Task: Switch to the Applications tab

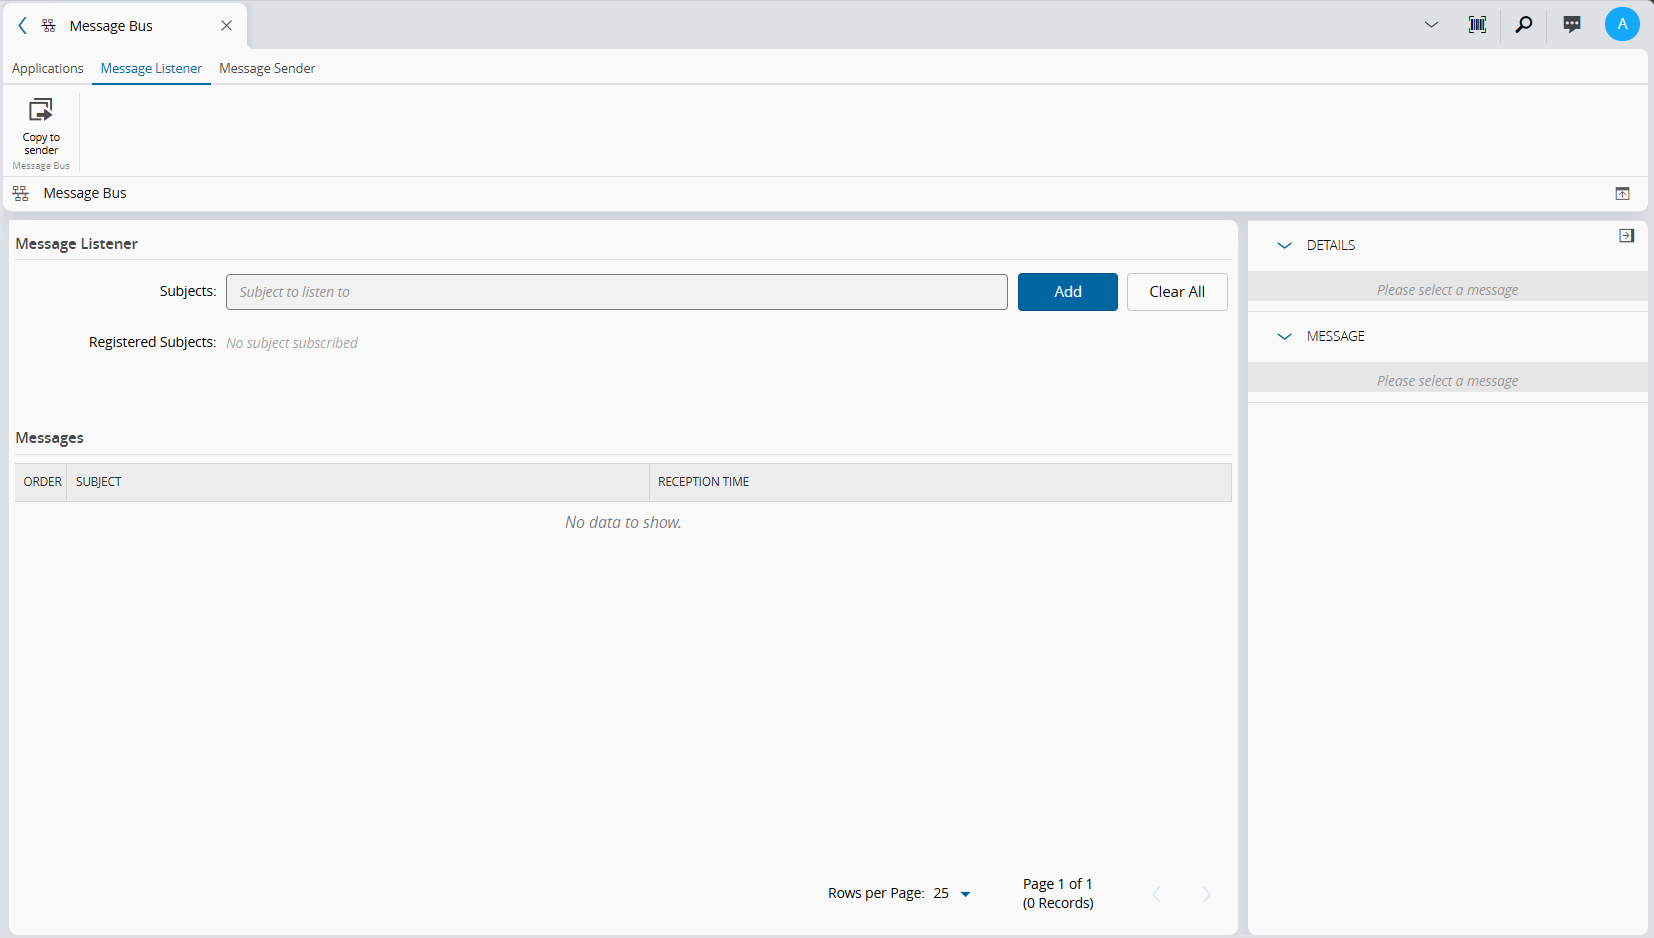Action: (x=48, y=68)
